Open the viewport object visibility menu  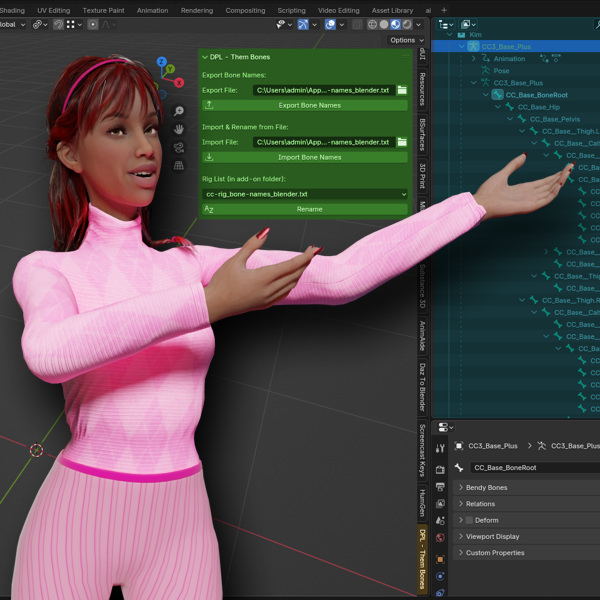tap(284, 24)
